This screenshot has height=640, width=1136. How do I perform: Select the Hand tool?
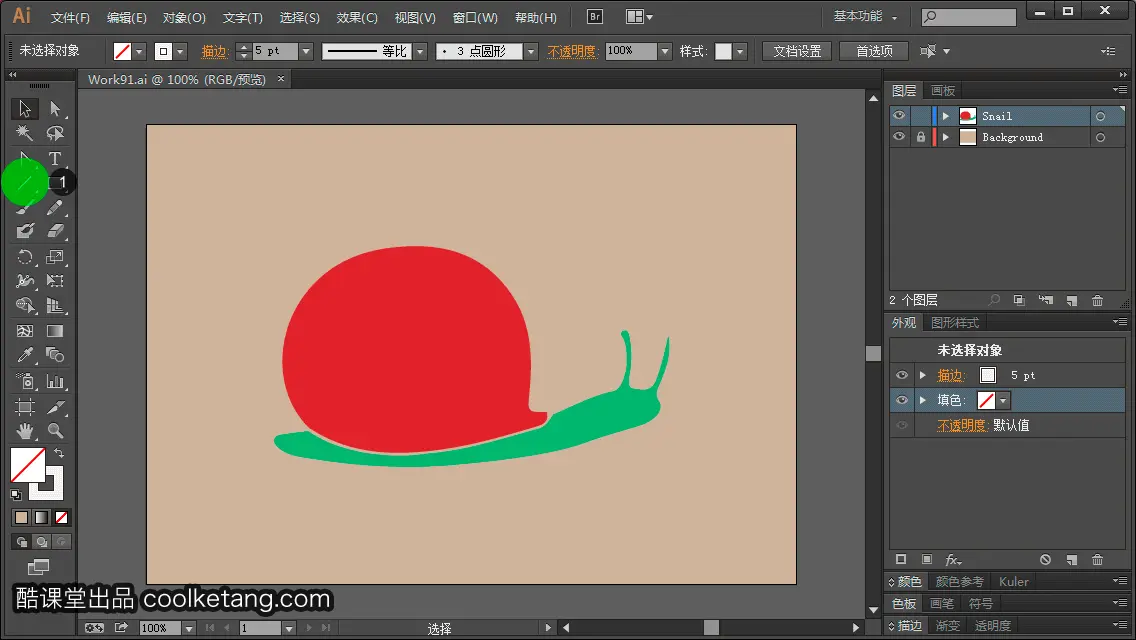click(x=25, y=431)
